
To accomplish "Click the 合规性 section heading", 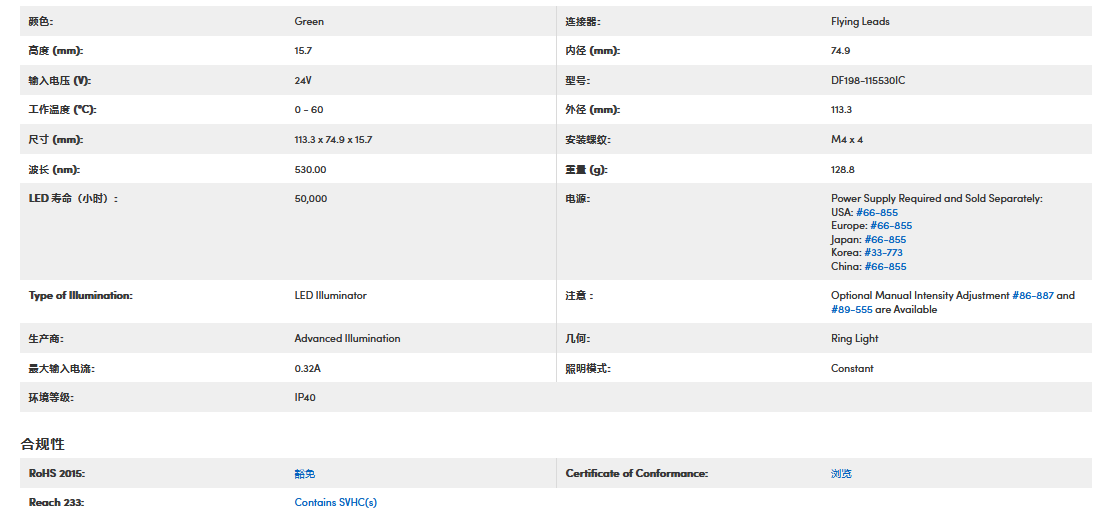I will pyautogui.click(x=42, y=444).
